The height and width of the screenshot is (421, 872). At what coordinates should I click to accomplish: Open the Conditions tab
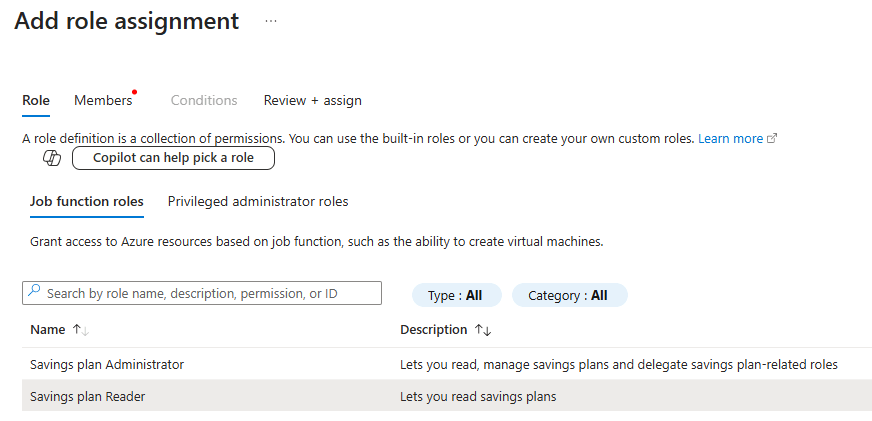tap(204, 100)
